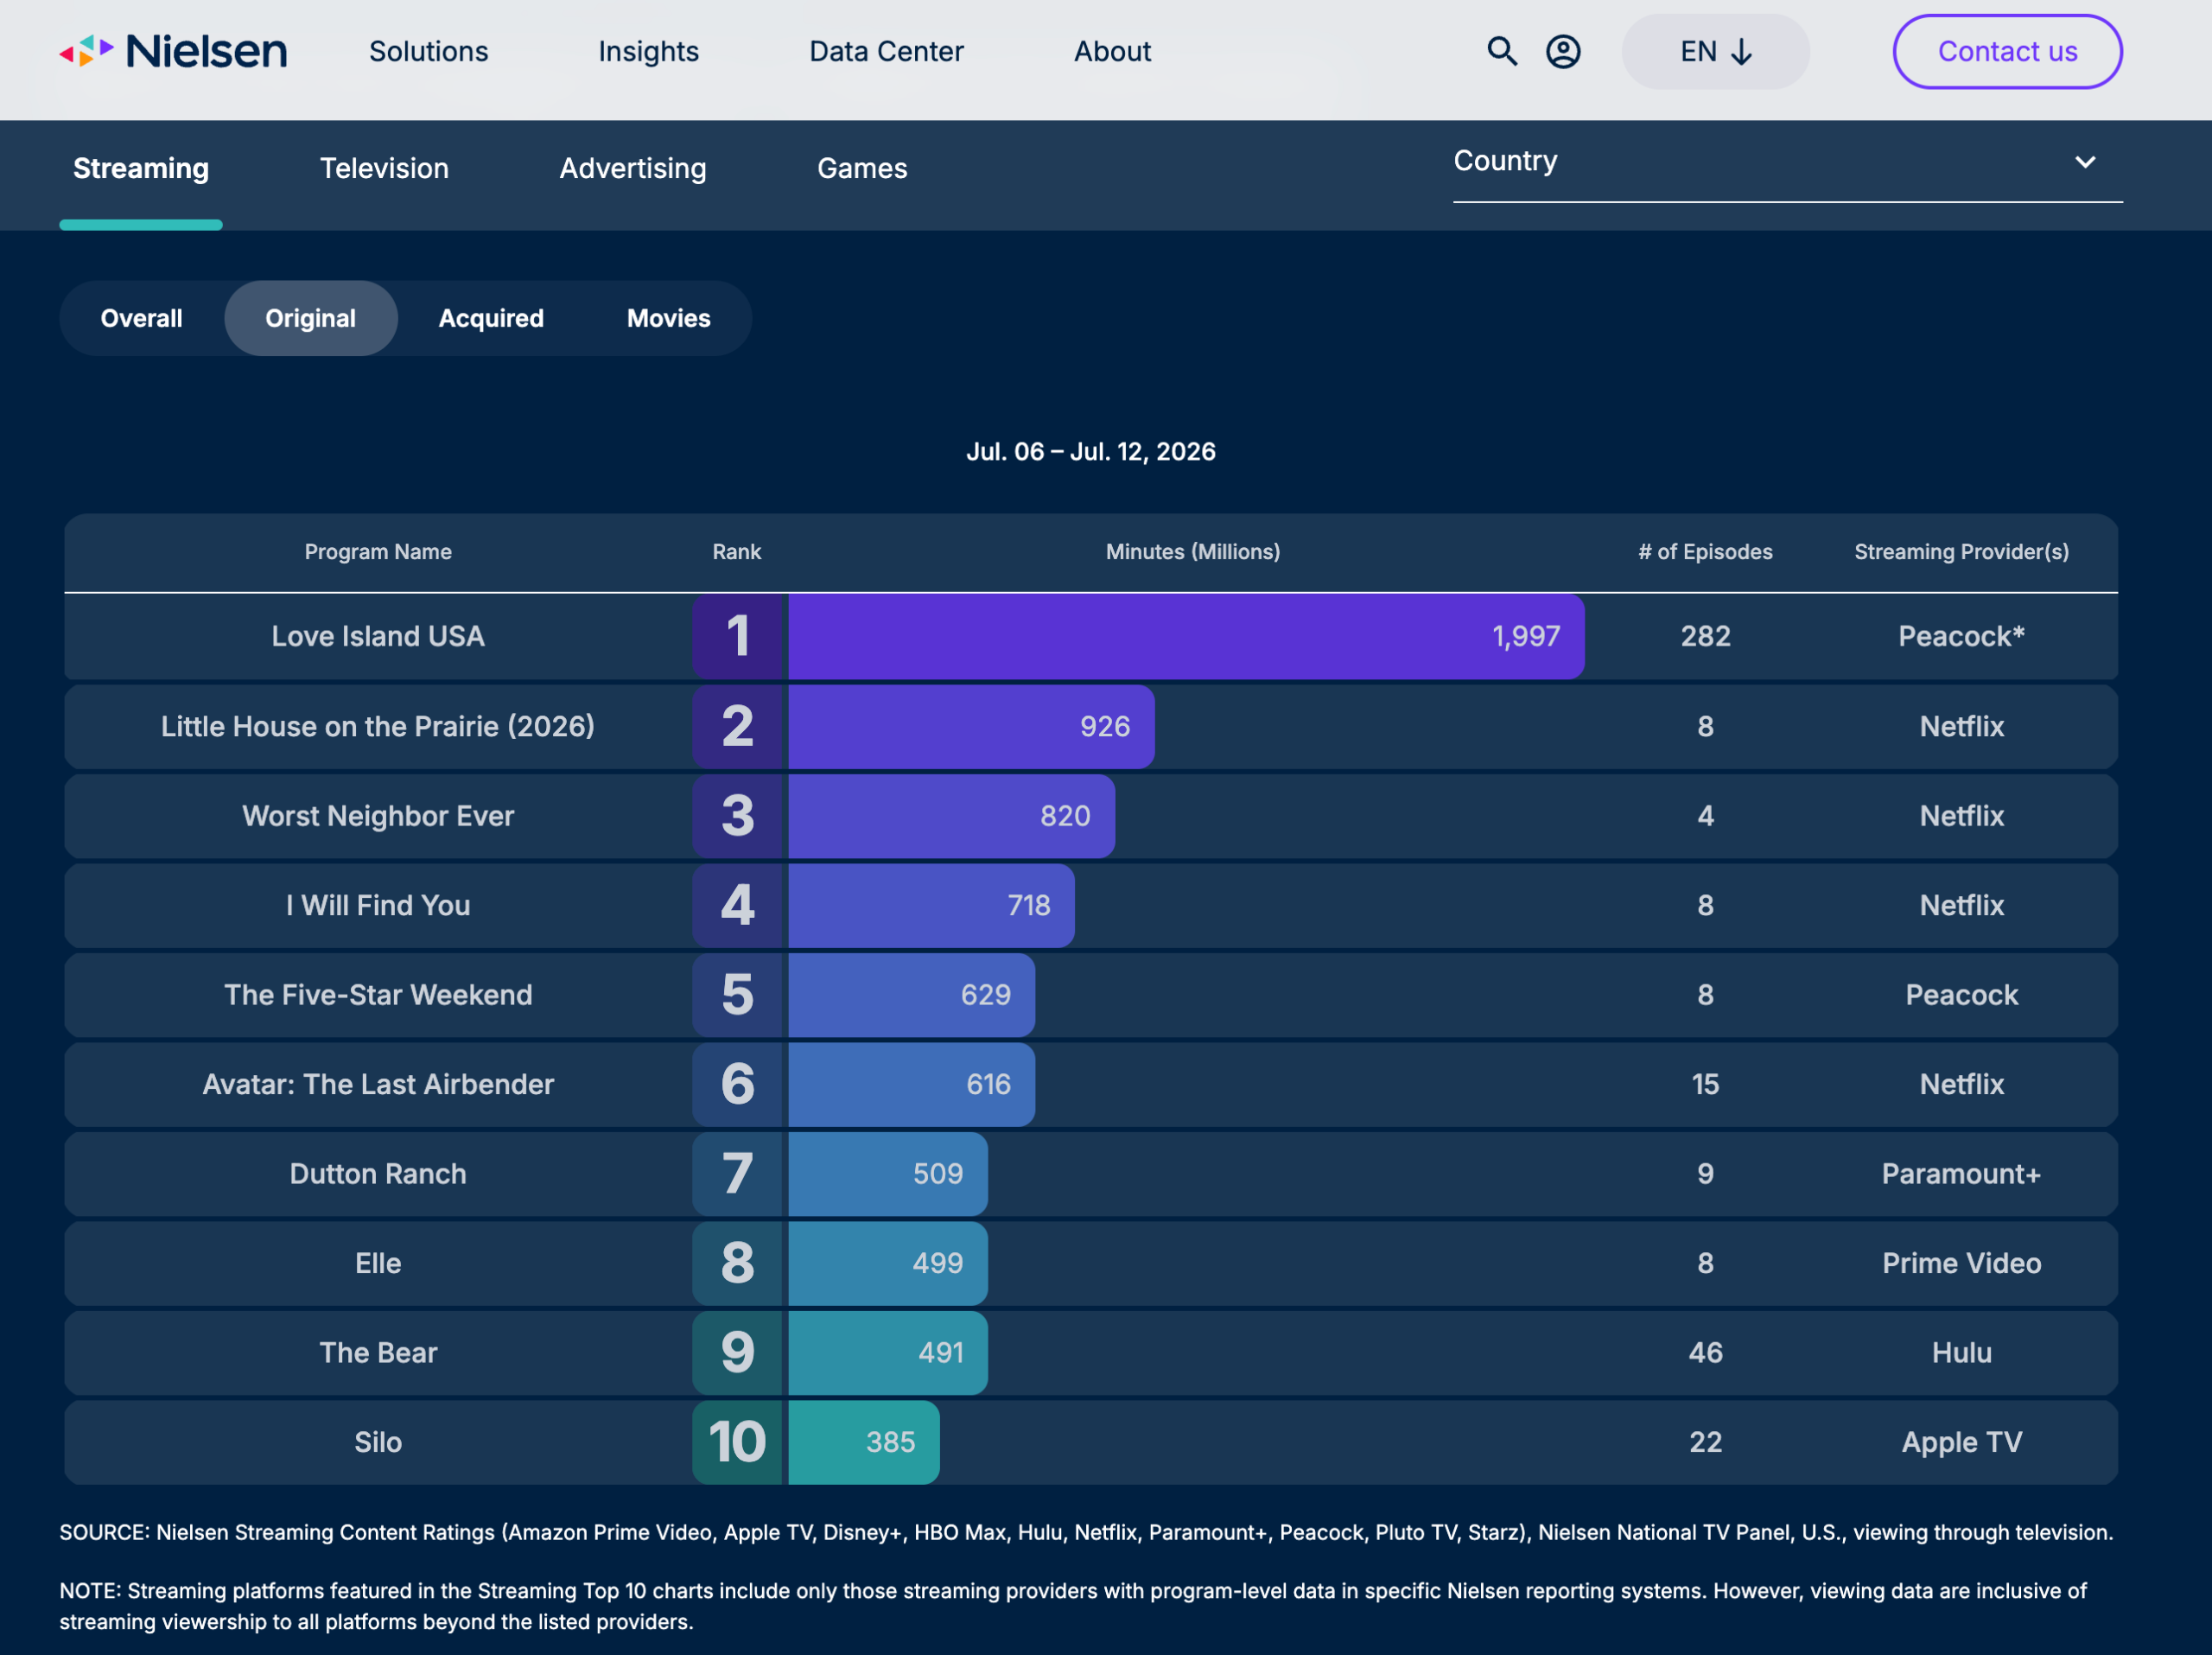Click 'The Bear' program name
Screen dimensions: 2212x1655
pos(378,1353)
